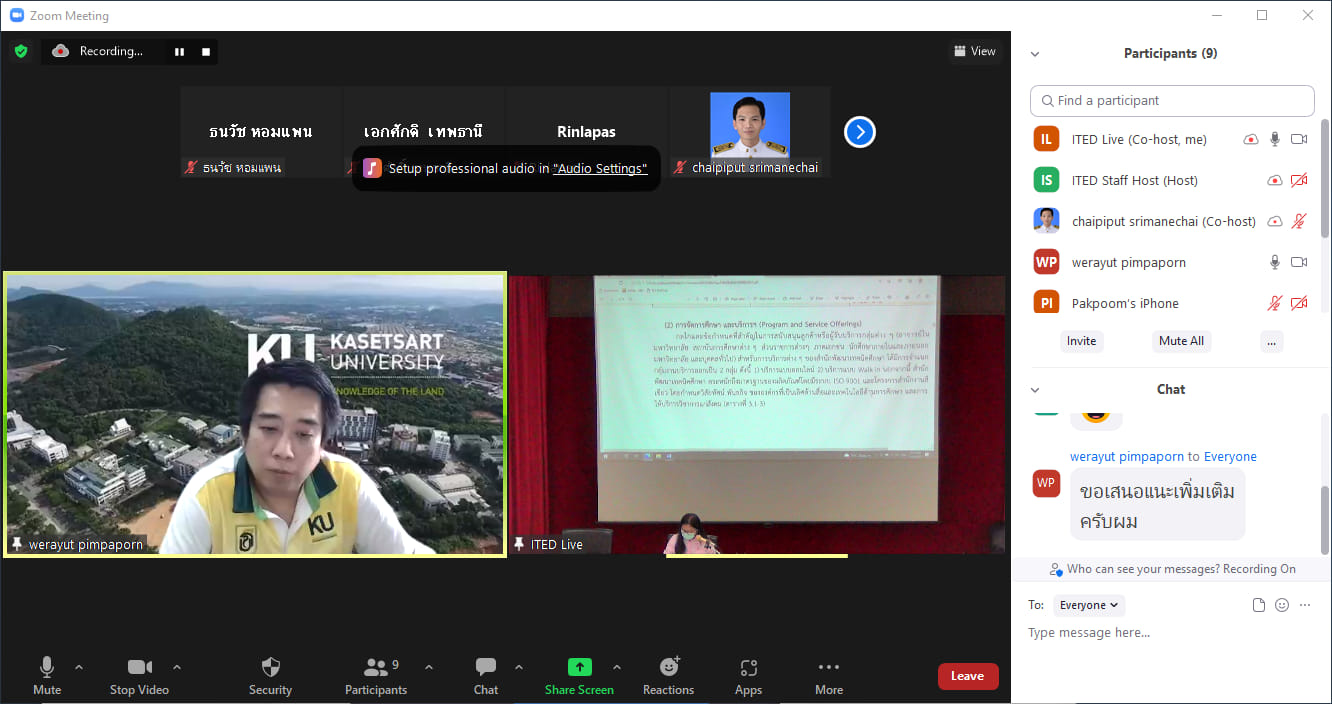Image resolution: width=1332 pixels, height=704 pixels.
Task: Pause the cloud recording
Action: pyautogui.click(x=180, y=52)
